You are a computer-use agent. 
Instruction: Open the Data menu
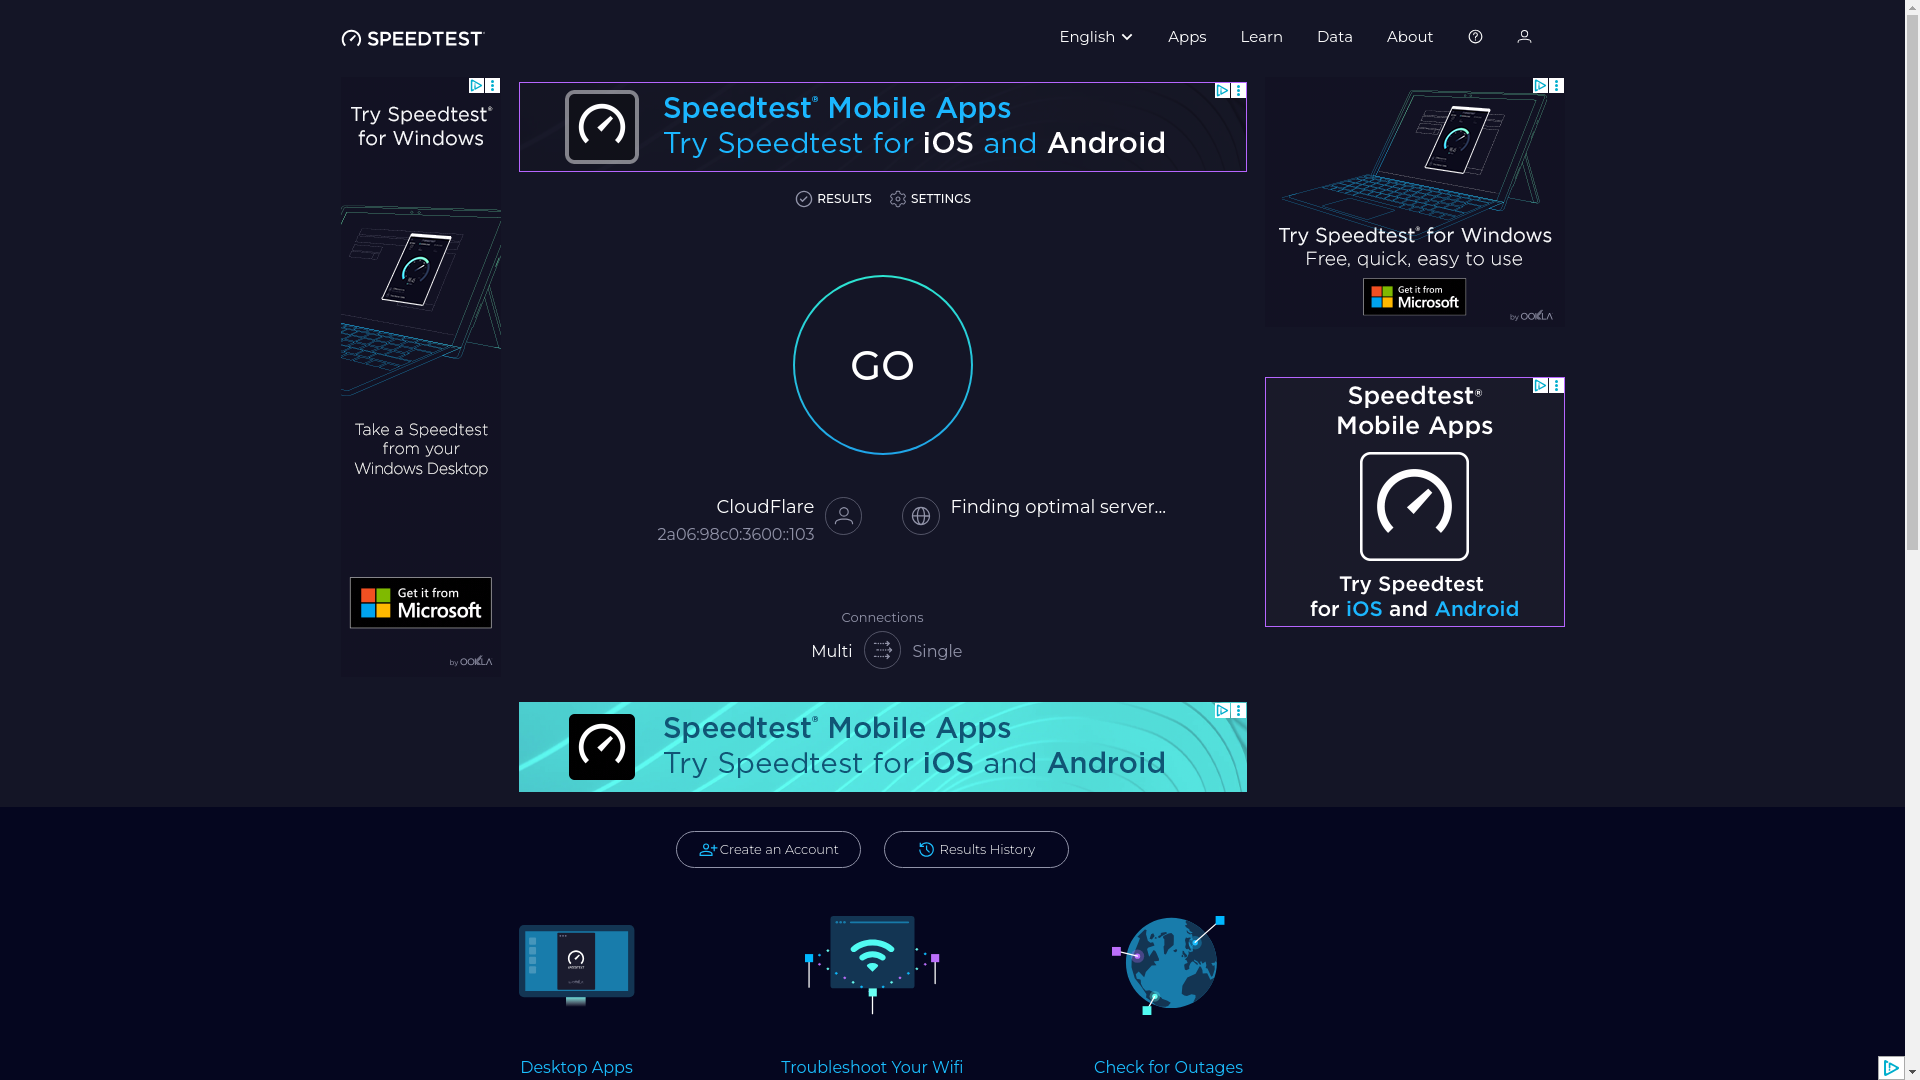[x=1334, y=37]
